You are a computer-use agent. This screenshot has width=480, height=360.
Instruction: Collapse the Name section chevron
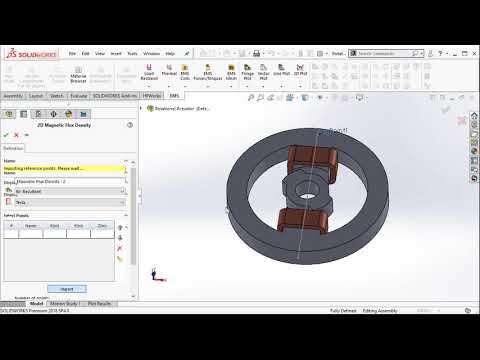coord(126,161)
